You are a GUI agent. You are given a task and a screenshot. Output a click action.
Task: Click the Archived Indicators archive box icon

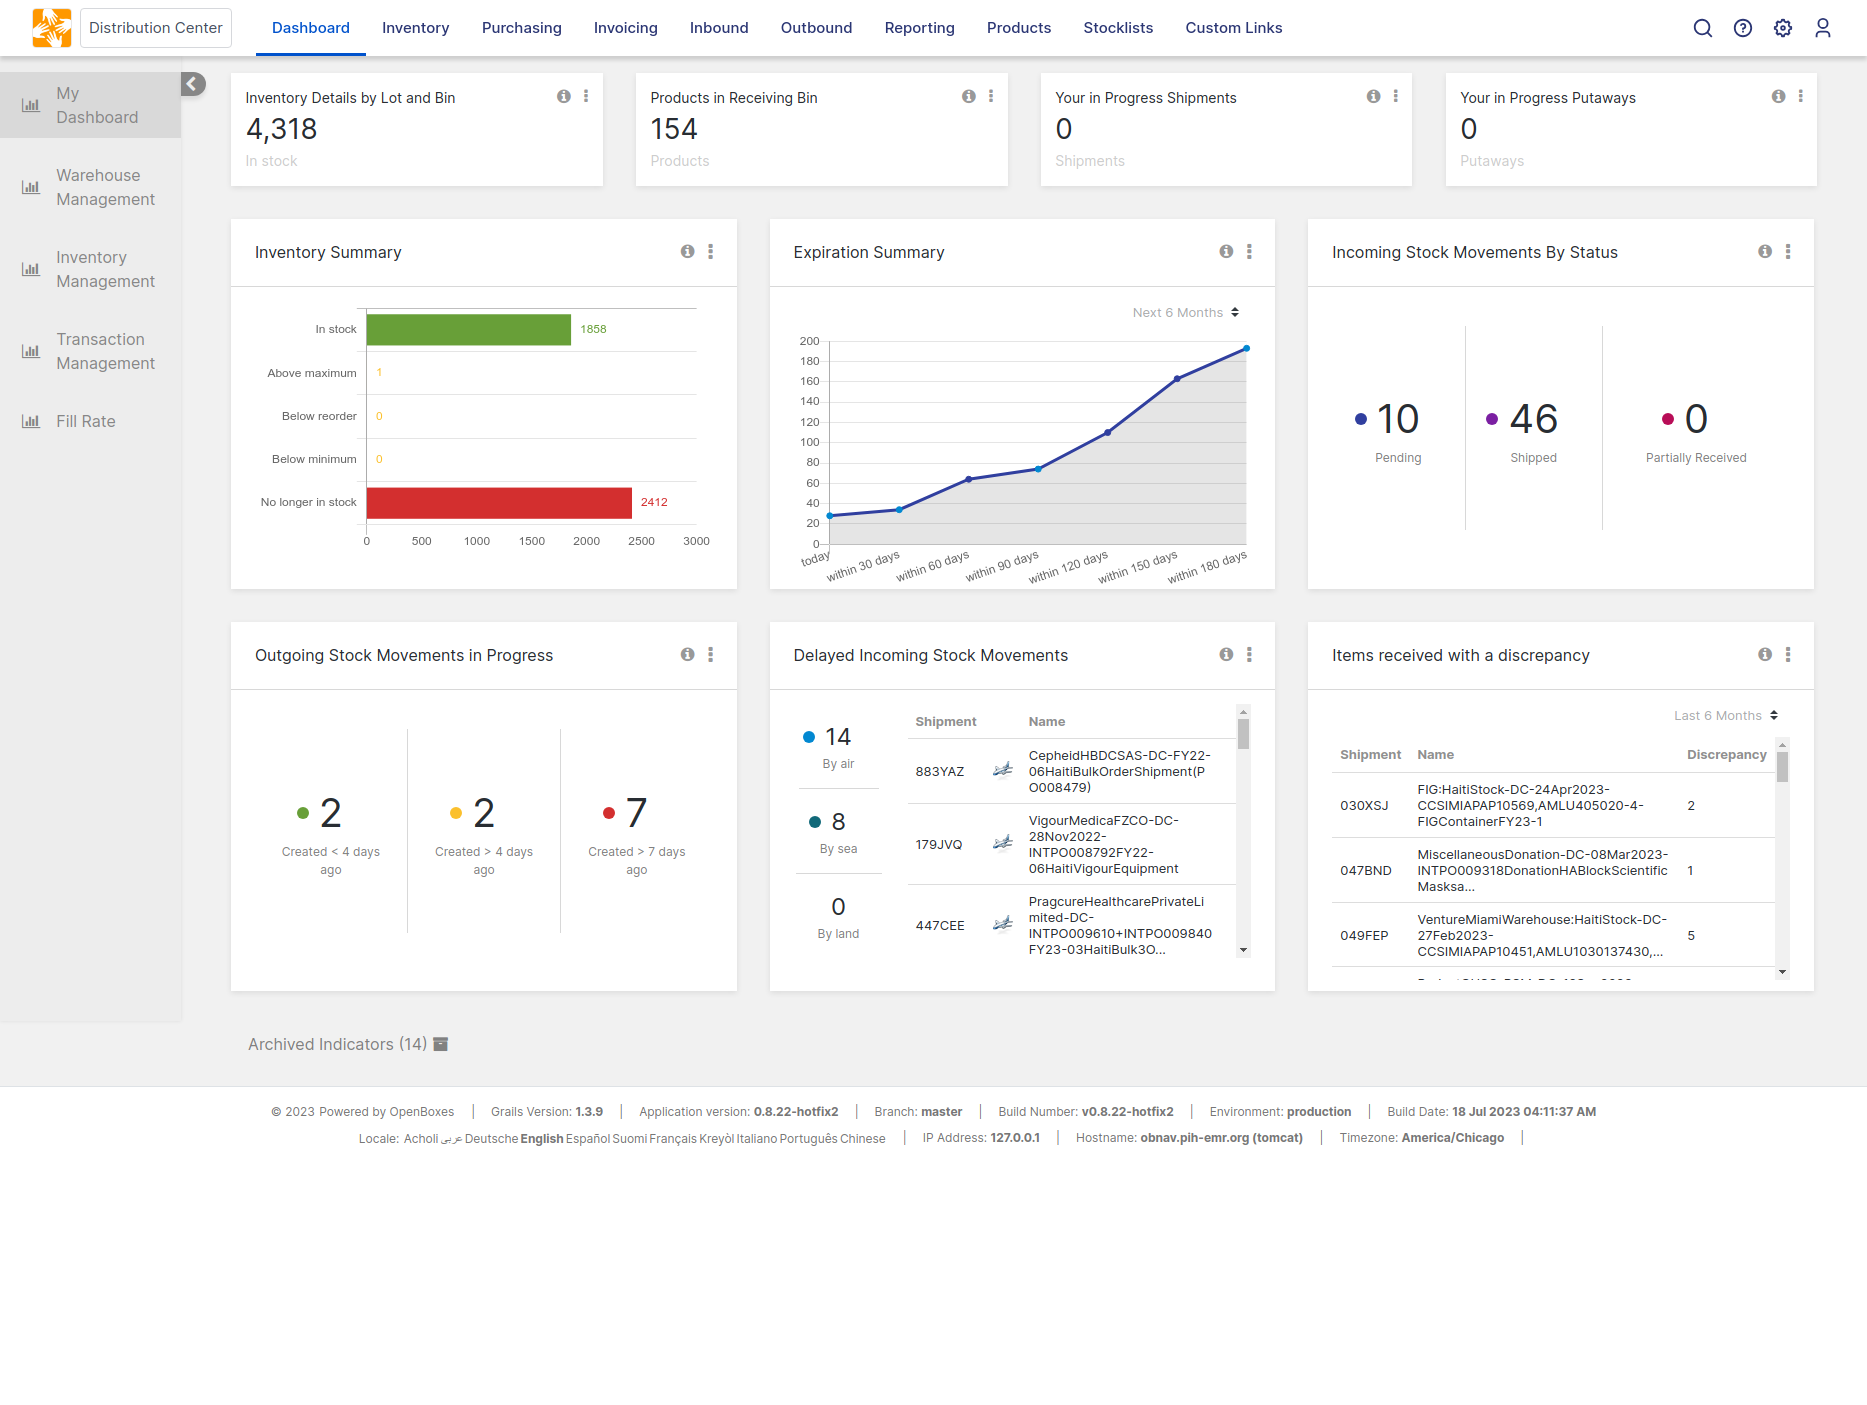tap(440, 1044)
